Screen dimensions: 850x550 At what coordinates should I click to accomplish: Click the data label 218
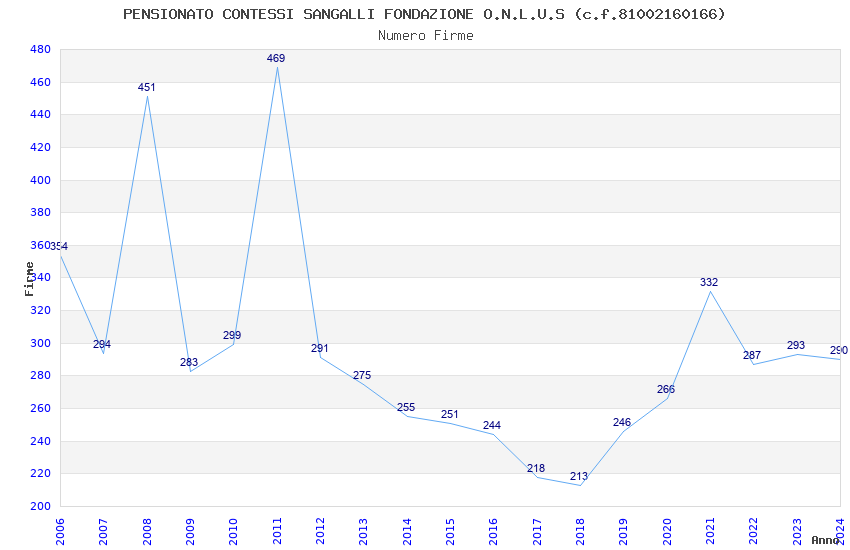coord(536,468)
